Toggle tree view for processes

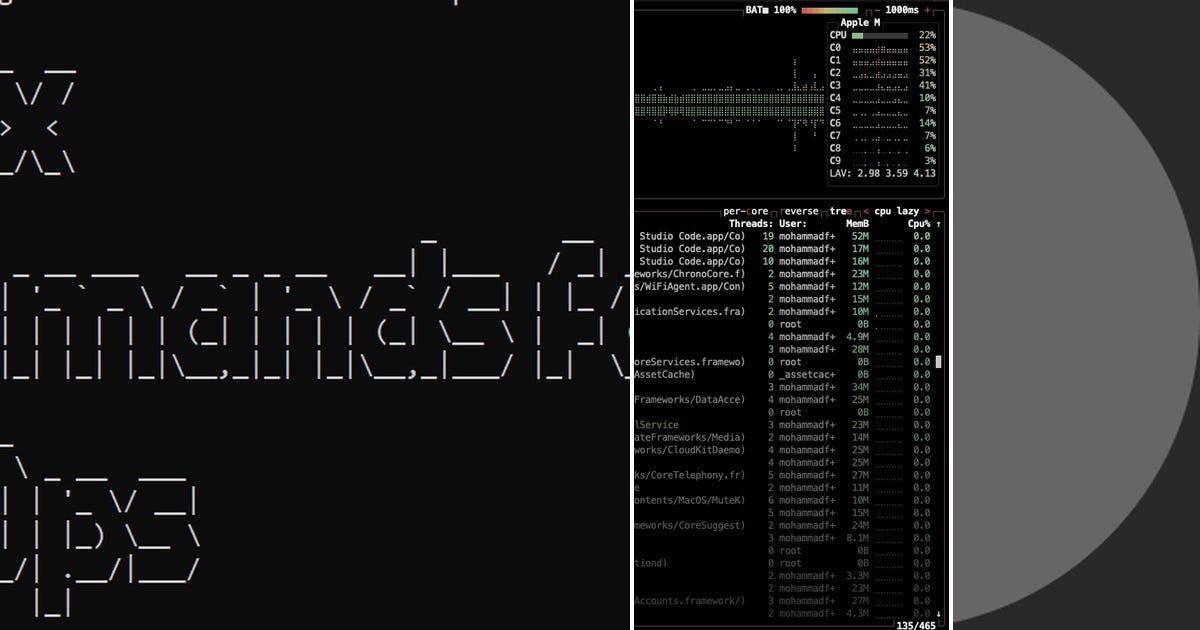point(839,211)
